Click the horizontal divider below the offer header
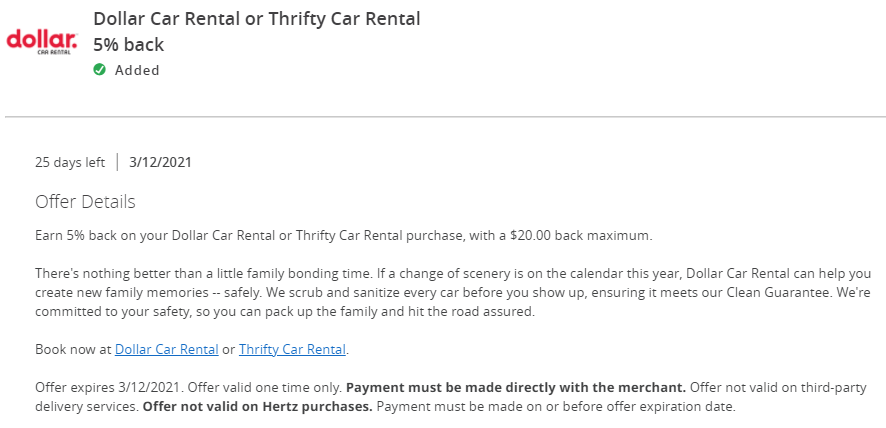The height and width of the screenshot is (428, 886). pos(445,117)
